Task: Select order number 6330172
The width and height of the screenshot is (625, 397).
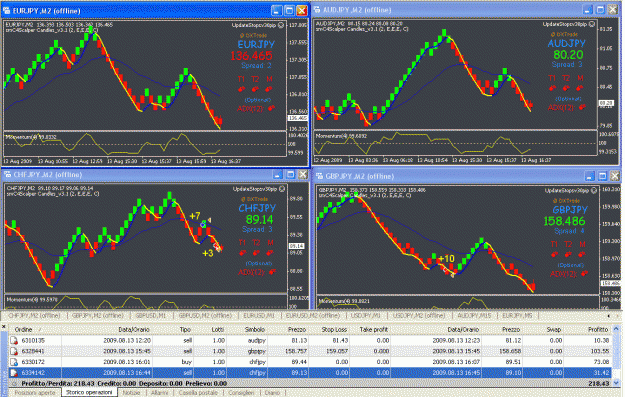Action: 33,362
